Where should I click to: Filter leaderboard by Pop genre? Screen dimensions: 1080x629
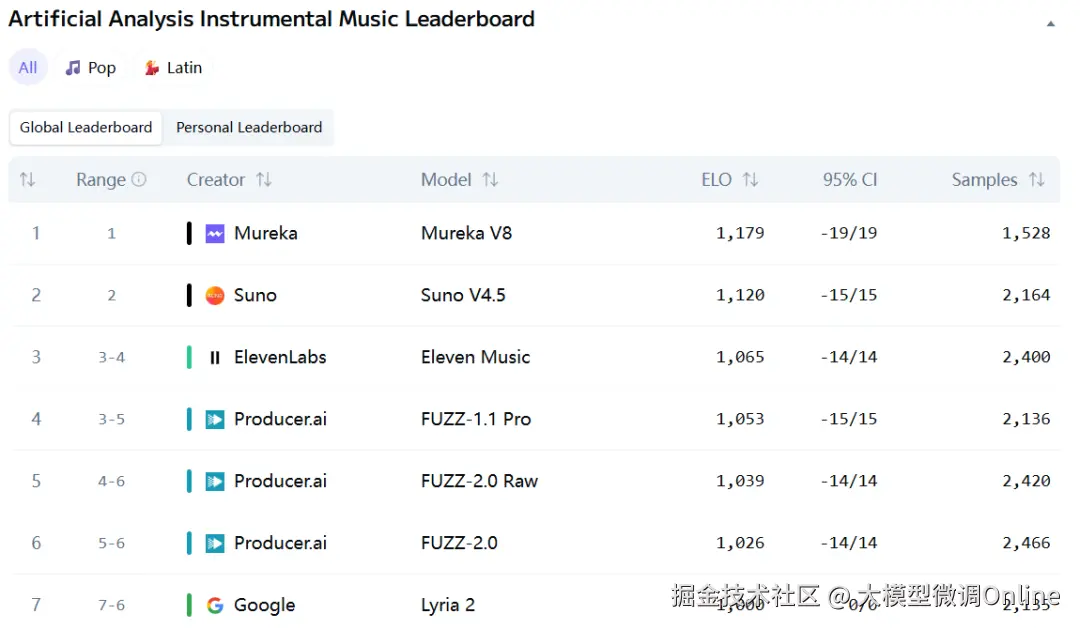pyautogui.click(x=91, y=68)
